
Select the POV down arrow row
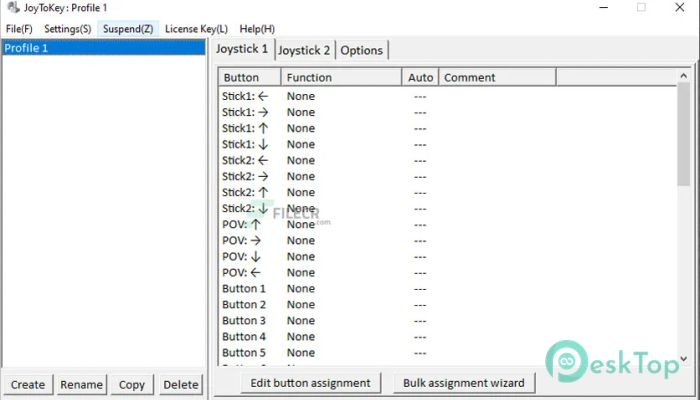click(448, 257)
